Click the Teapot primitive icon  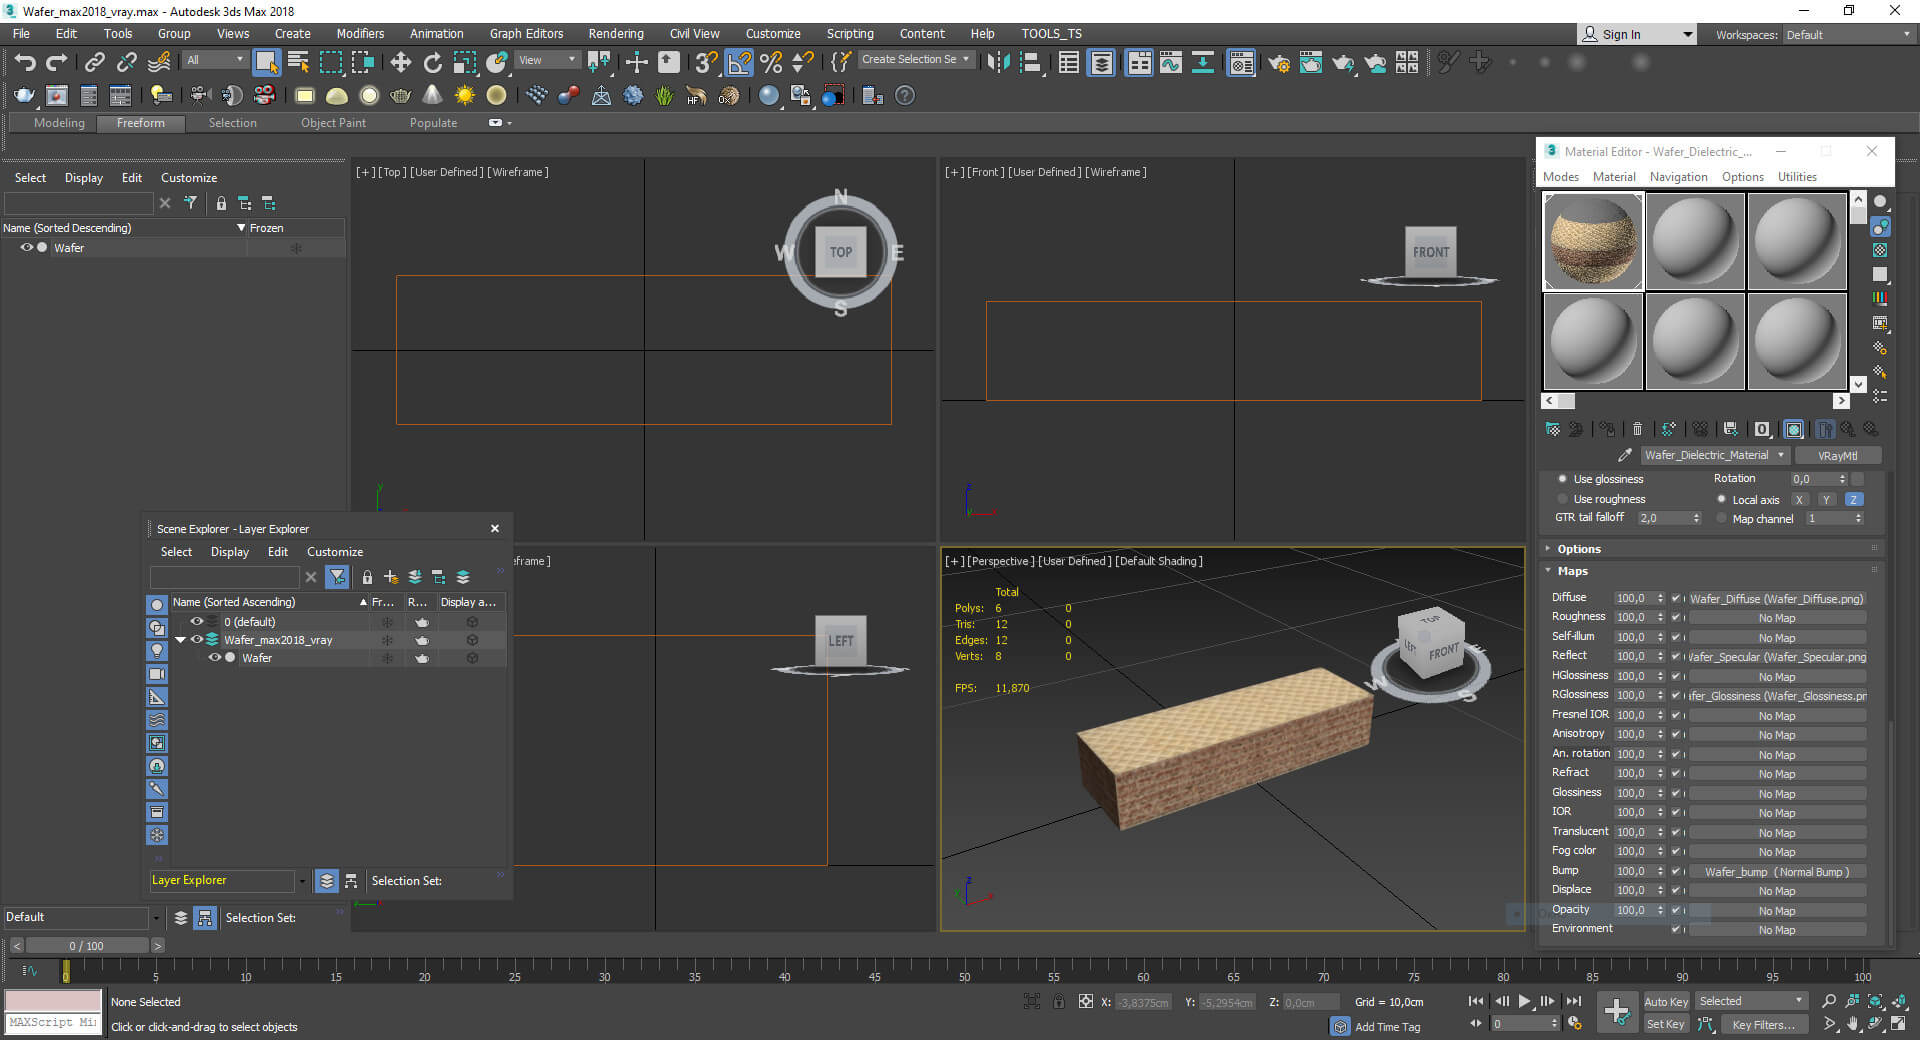pos(400,96)
